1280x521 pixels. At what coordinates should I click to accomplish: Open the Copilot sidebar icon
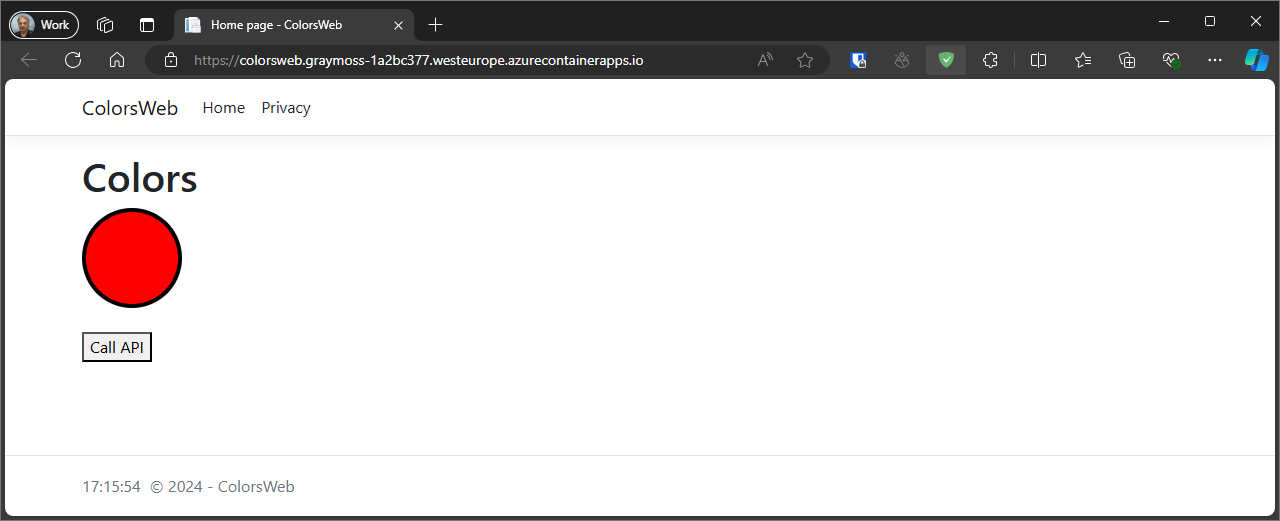(1256, 60)
